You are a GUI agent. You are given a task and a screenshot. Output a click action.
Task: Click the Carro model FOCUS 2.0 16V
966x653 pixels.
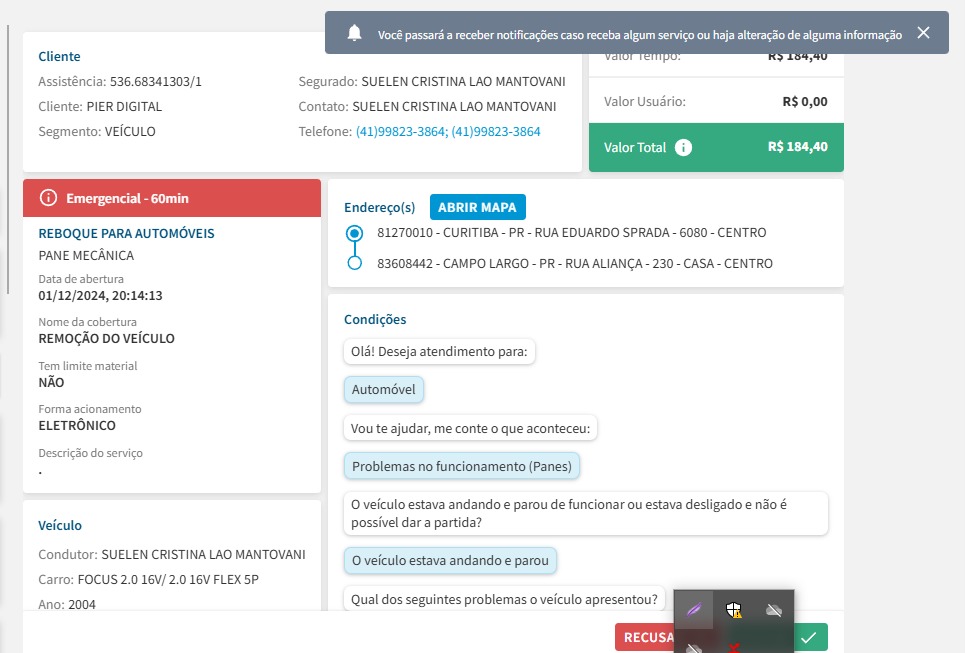(x=168, y=580)
